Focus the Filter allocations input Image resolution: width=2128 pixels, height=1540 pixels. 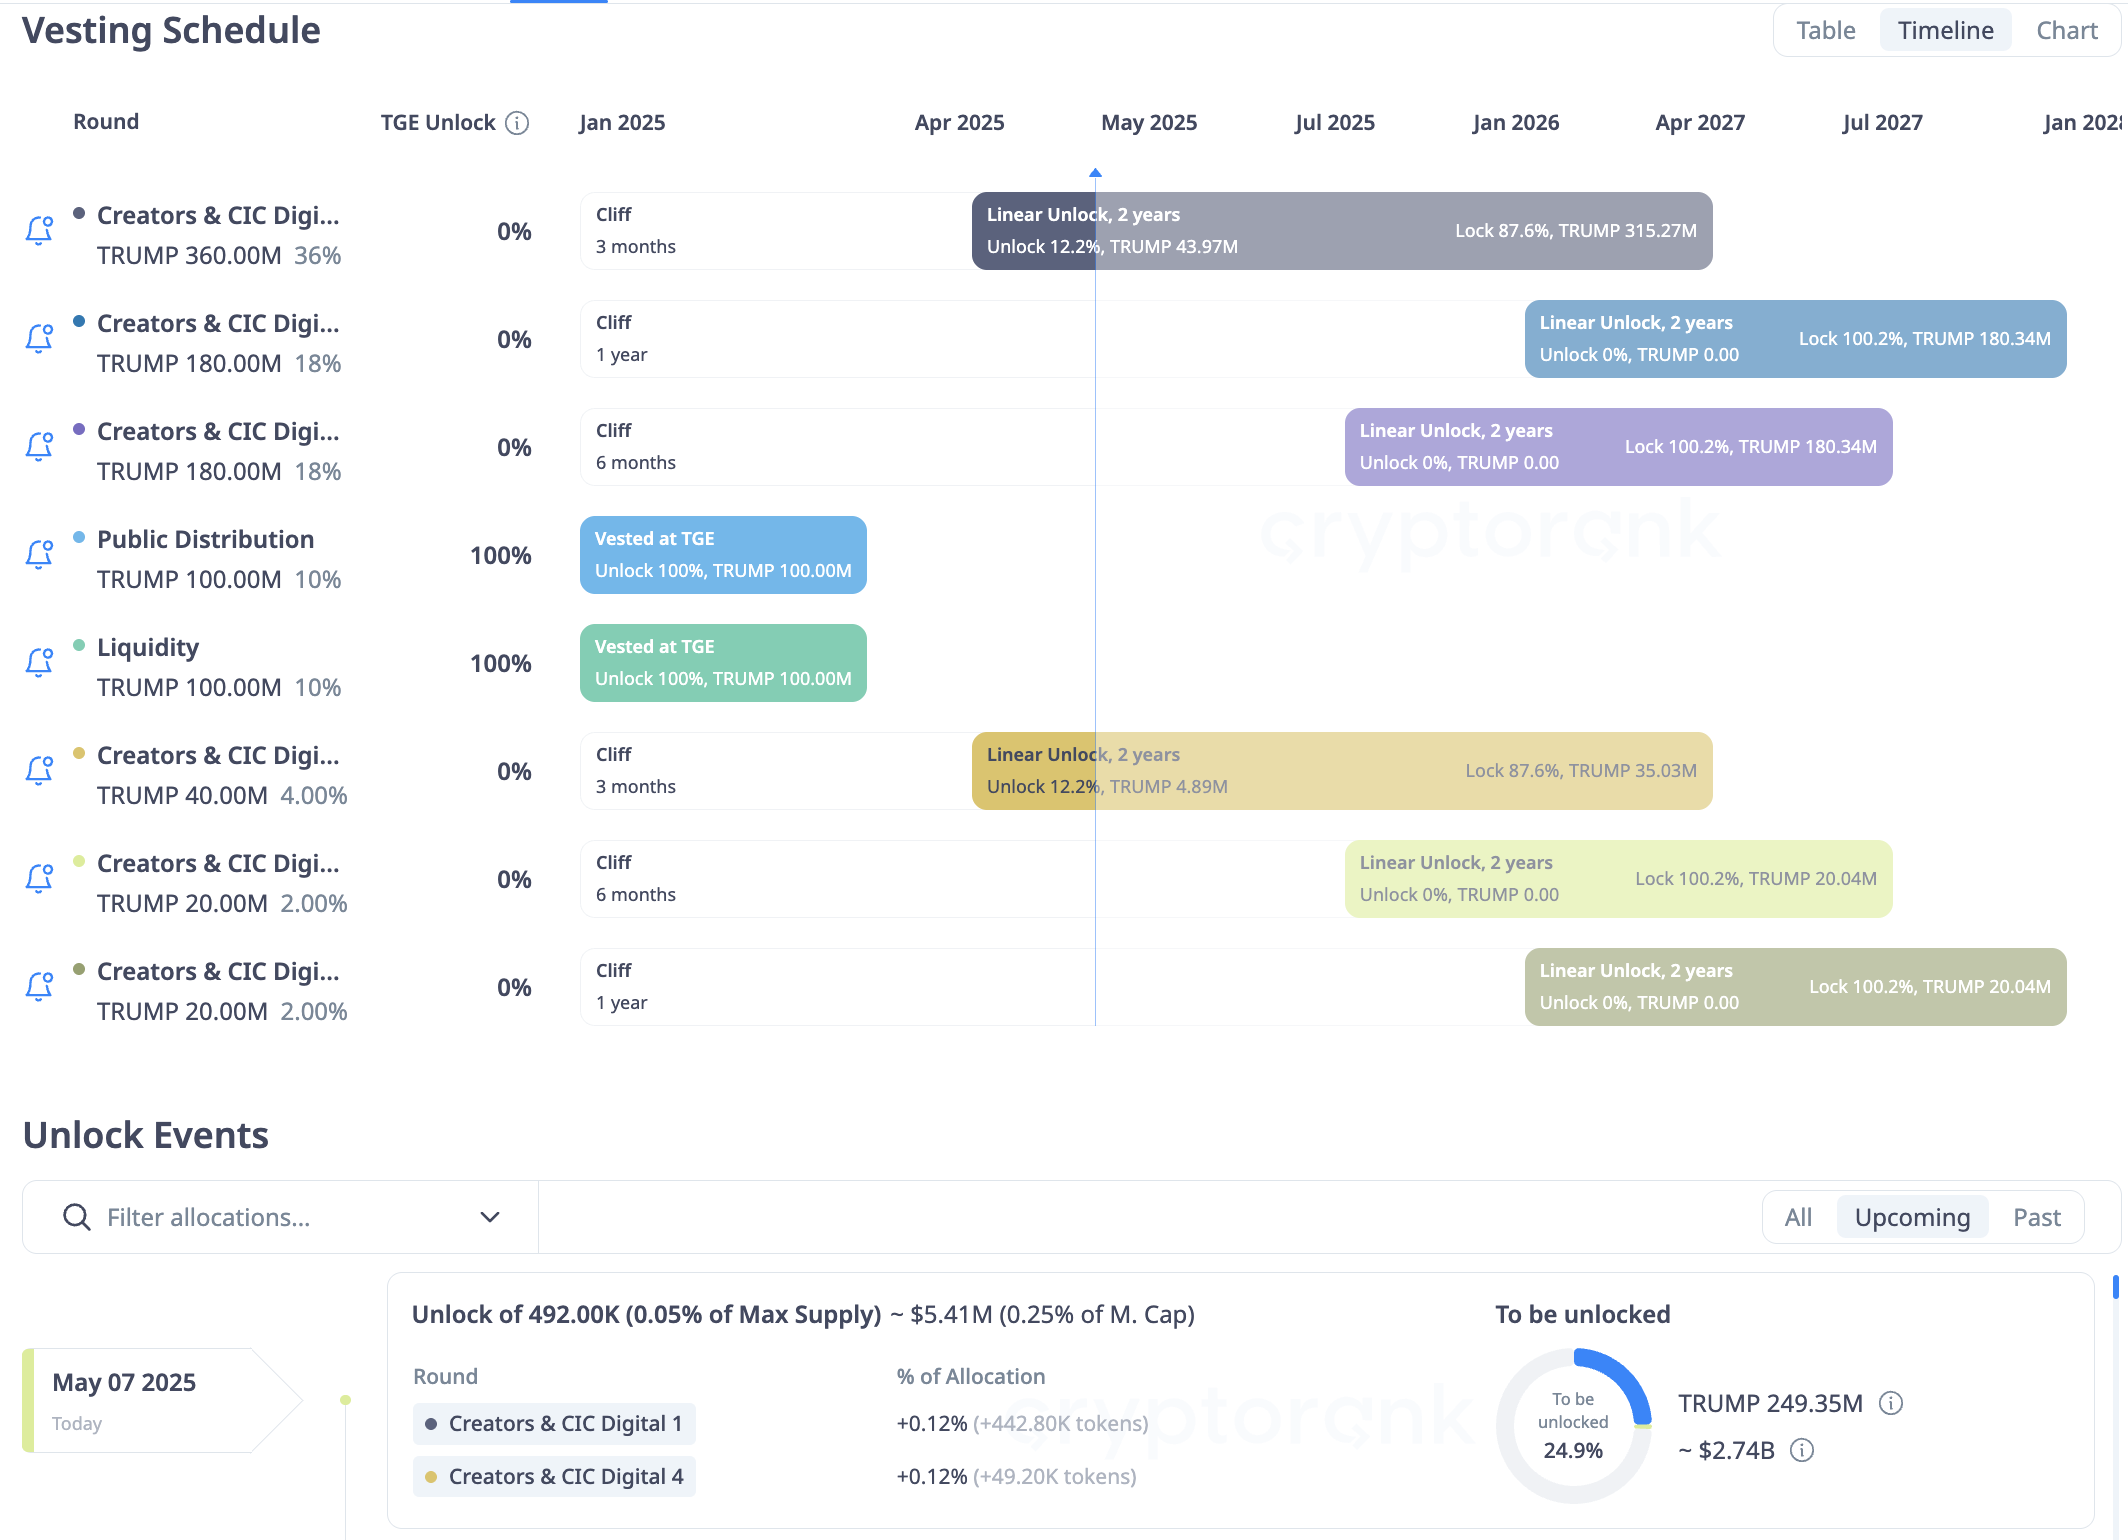[280, 1217]
